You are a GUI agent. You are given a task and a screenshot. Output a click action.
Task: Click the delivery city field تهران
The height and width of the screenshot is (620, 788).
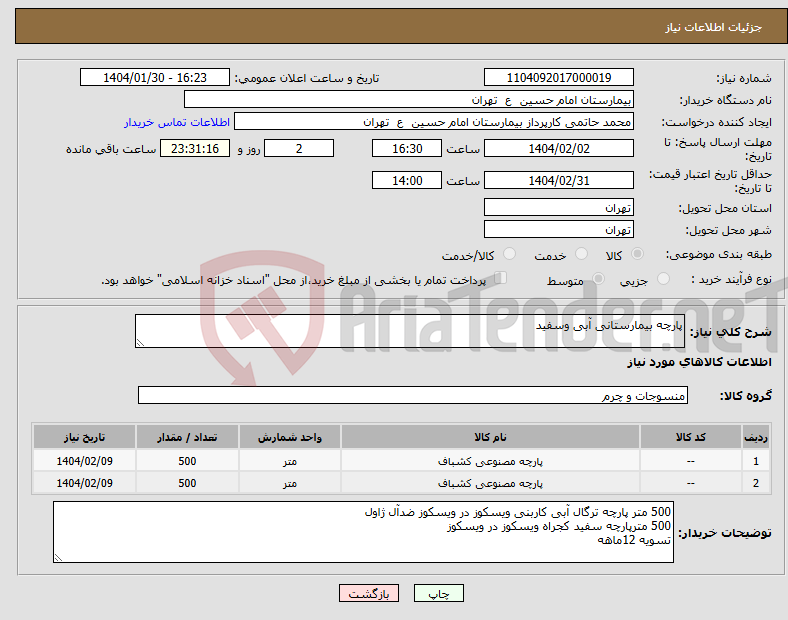pyautogui.click(x=559, y=229)
